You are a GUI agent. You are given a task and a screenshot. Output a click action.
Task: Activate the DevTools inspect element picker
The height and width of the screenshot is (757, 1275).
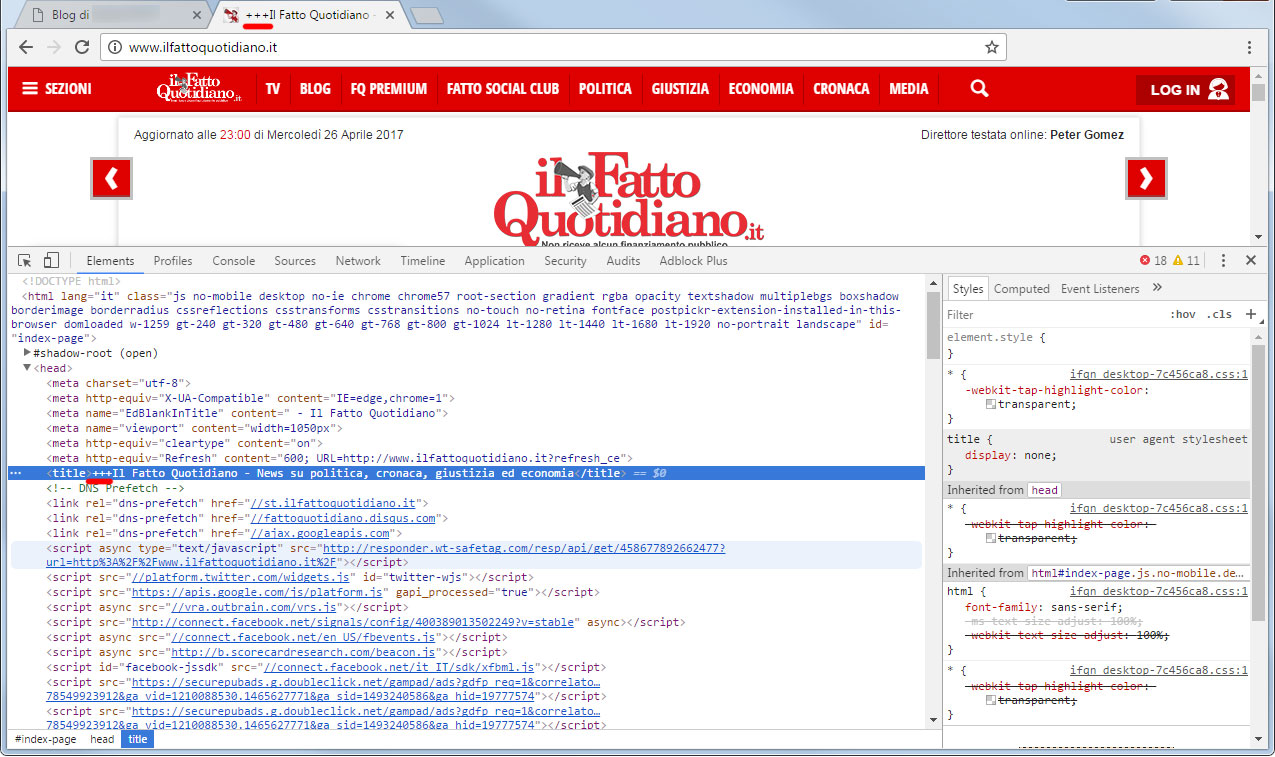[26, 261]
